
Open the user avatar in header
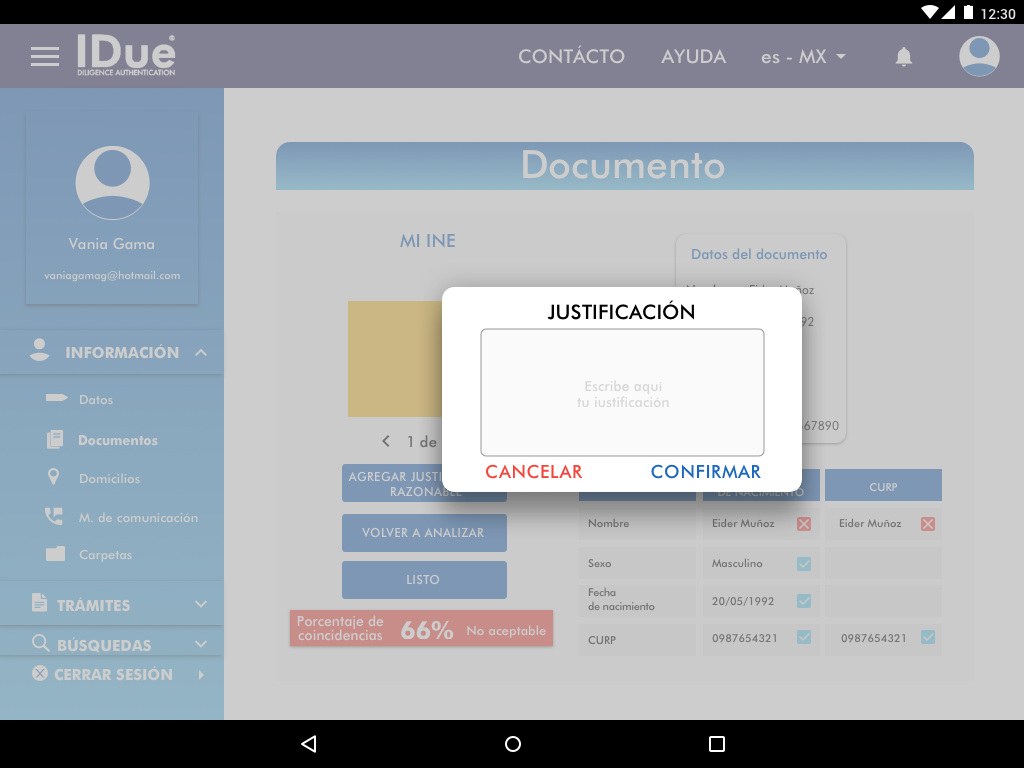pyautogui.click(x=979, y=57)
